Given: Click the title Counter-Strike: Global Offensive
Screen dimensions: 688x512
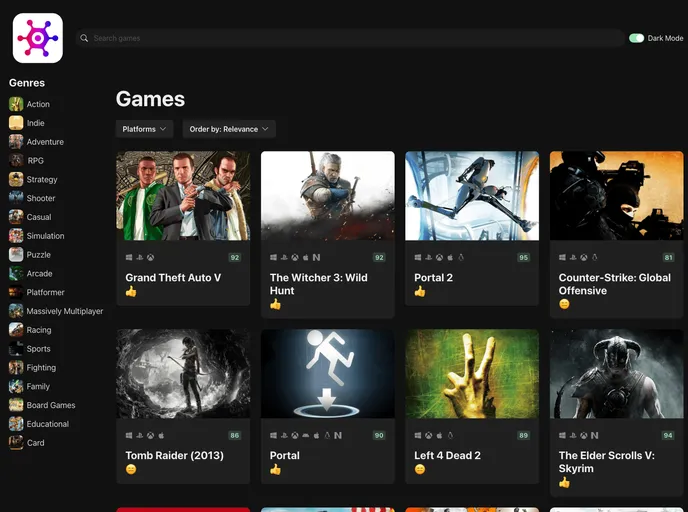Looking at the screenshot, I should click(x=615, y=284).
